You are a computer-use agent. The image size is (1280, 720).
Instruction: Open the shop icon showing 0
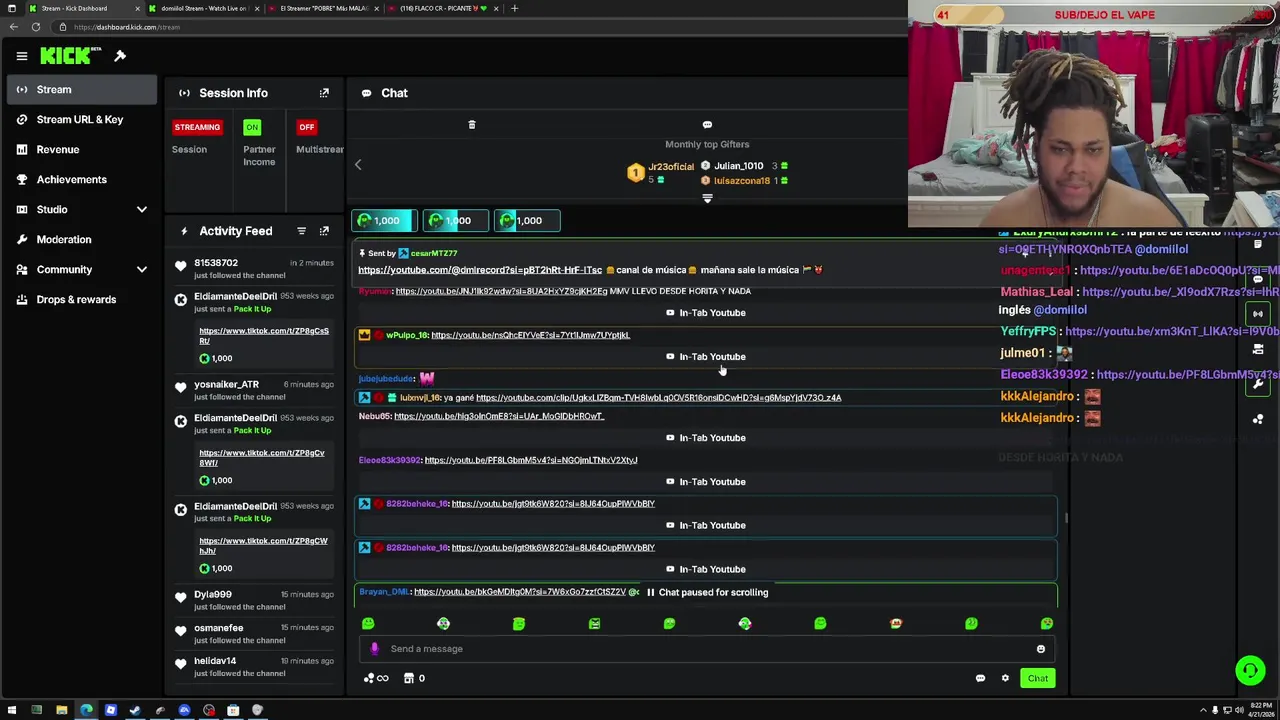[414, 678]
